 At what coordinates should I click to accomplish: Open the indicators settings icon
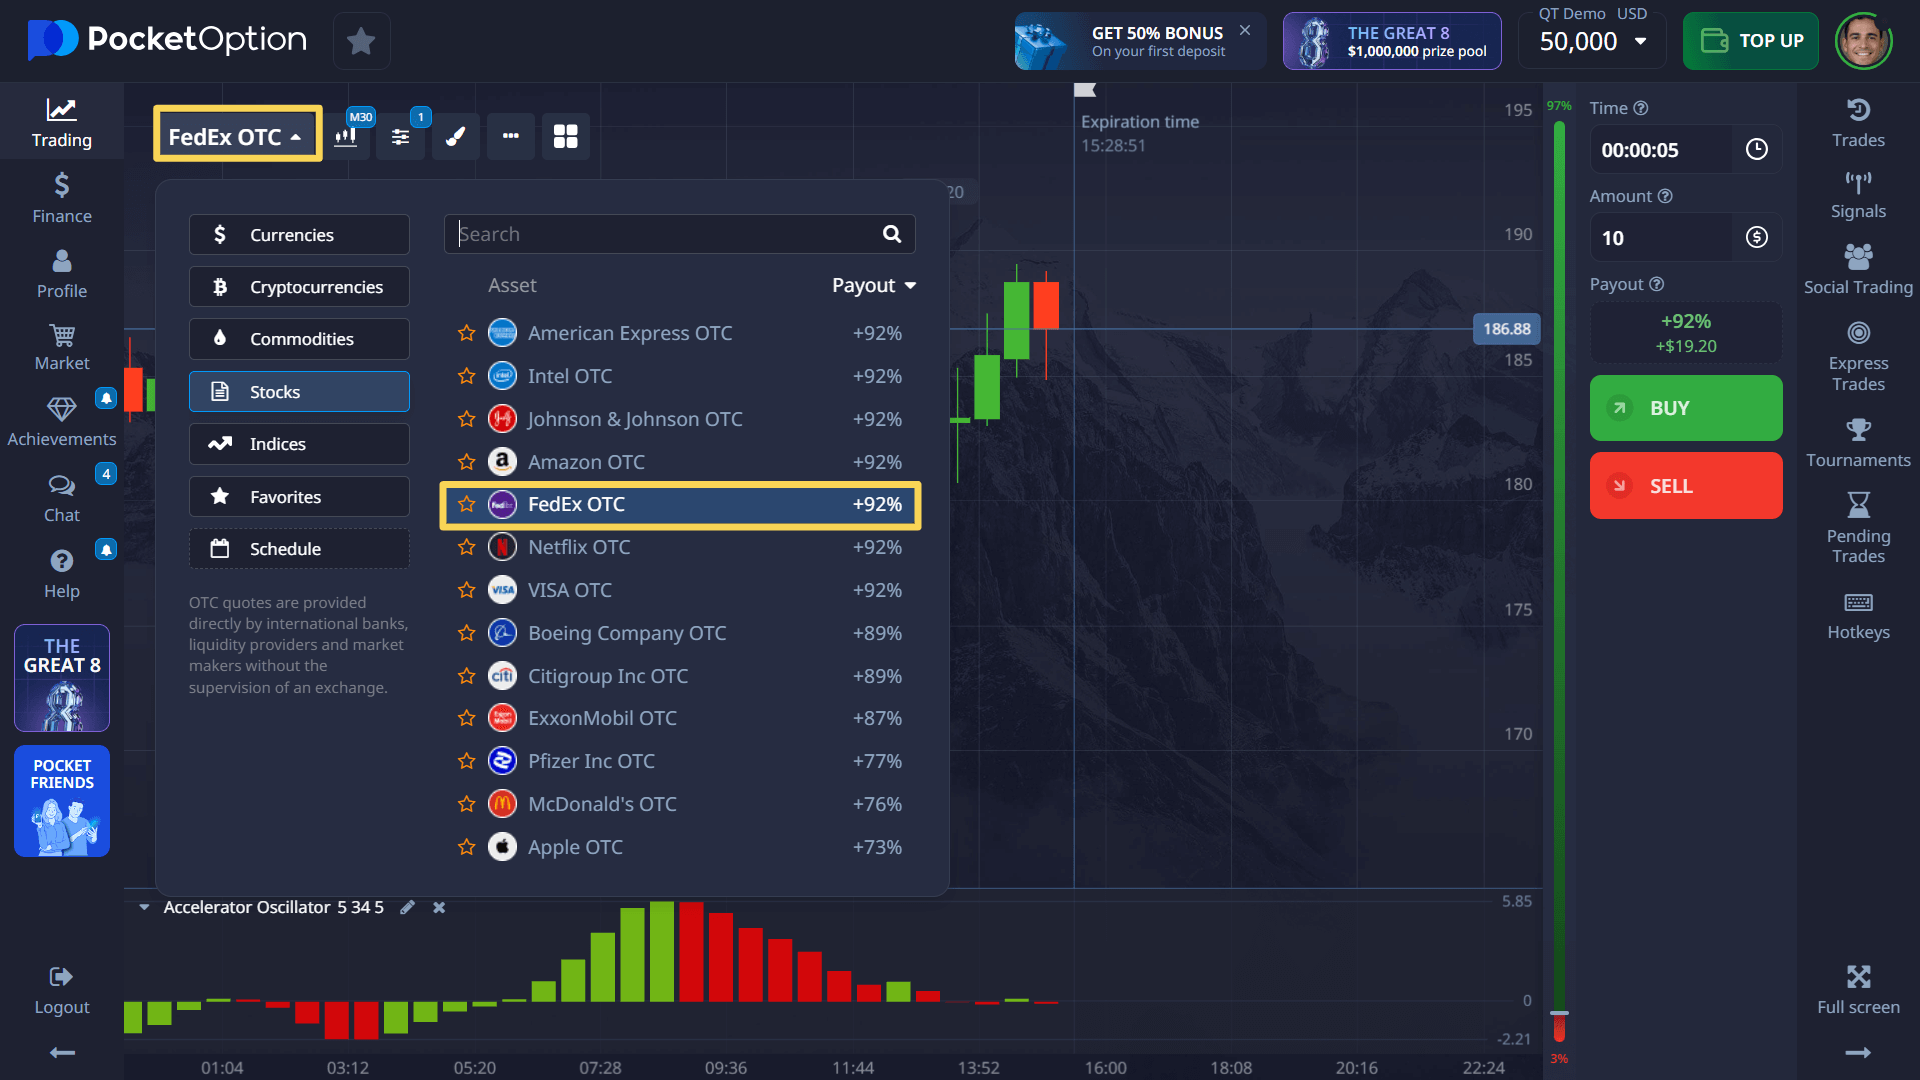coord(401,136)
